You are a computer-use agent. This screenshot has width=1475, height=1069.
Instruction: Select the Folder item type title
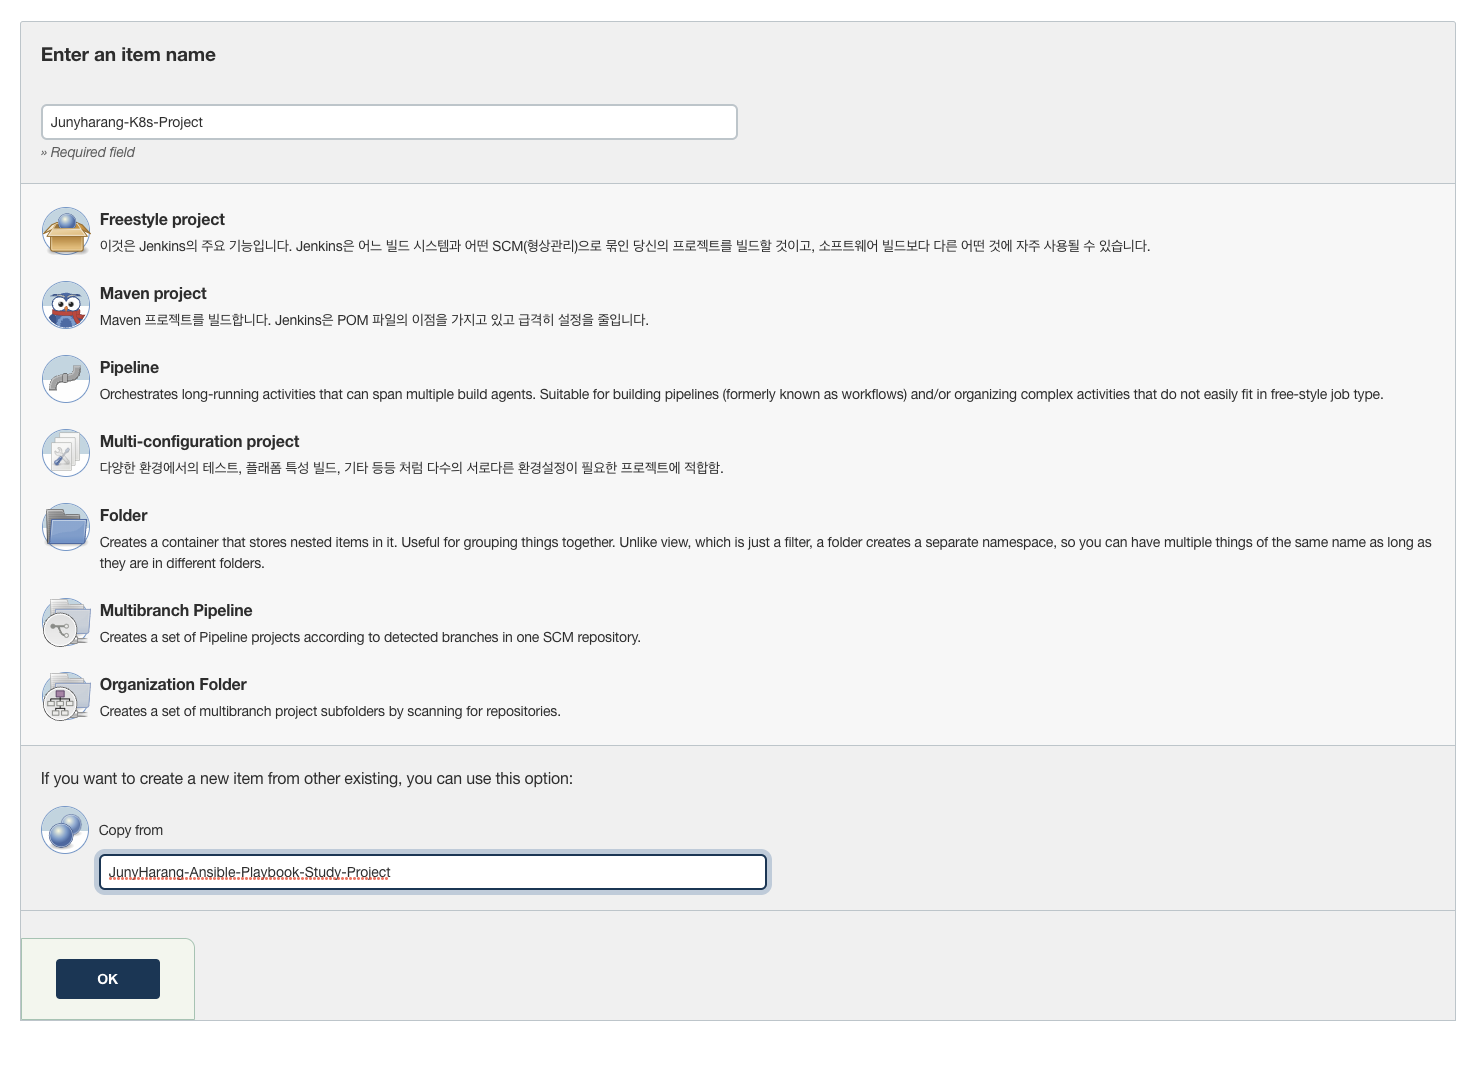coord(123,516)
